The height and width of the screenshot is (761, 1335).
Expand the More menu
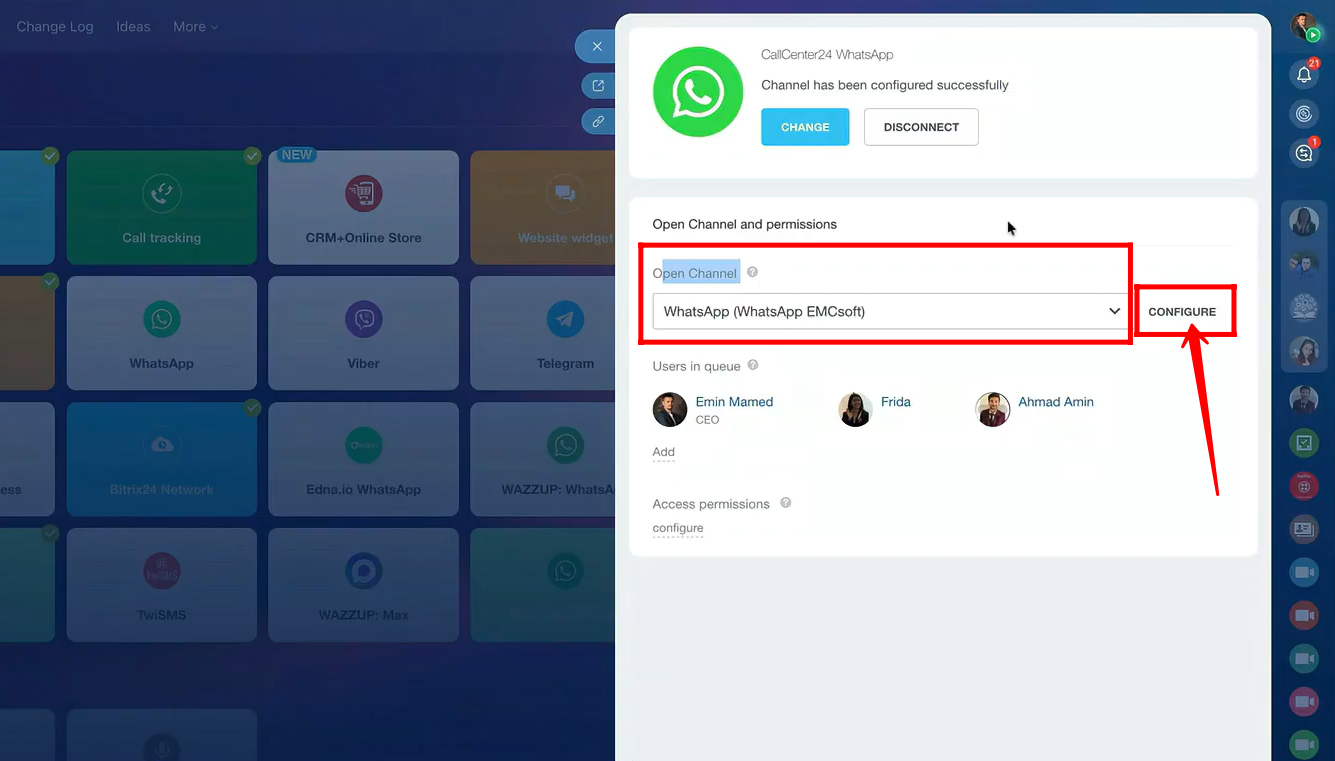pos(195,27)
